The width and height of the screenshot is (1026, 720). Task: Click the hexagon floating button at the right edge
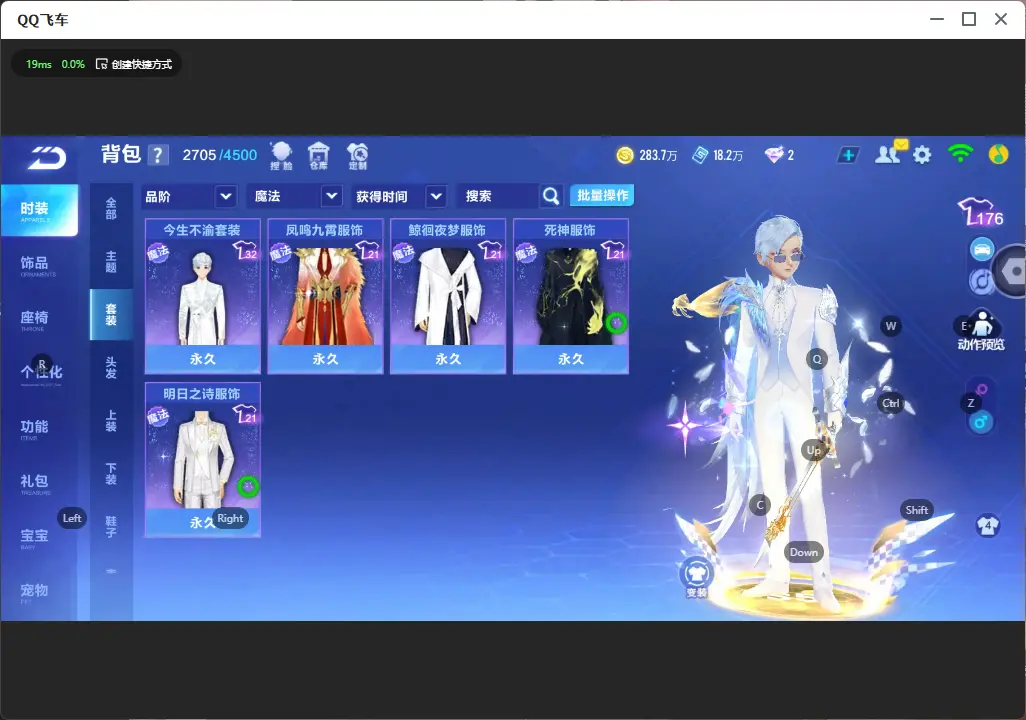[x=1011, y=271]
